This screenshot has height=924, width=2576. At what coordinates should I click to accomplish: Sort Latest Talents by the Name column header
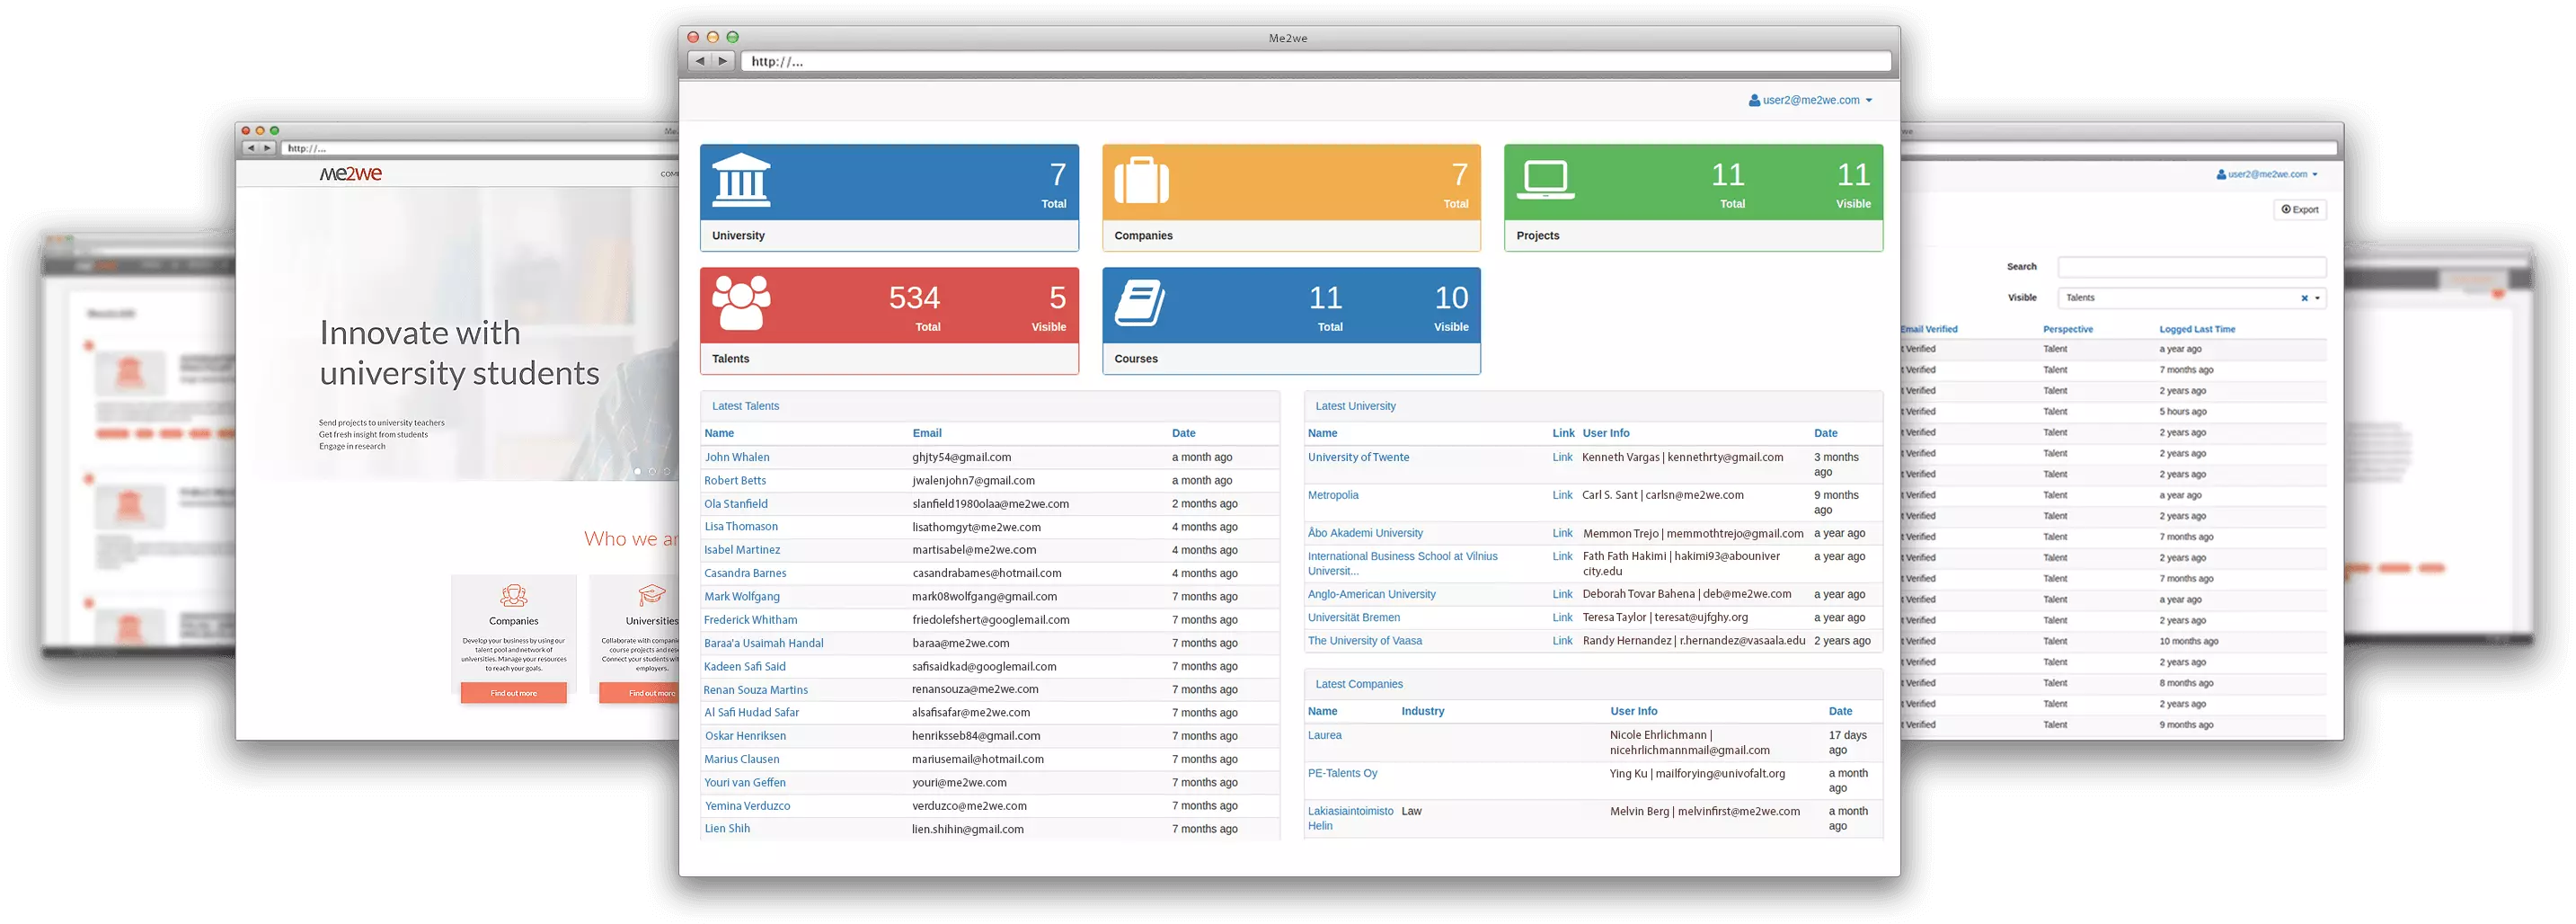pyautogui.click(x=719, y=433)
